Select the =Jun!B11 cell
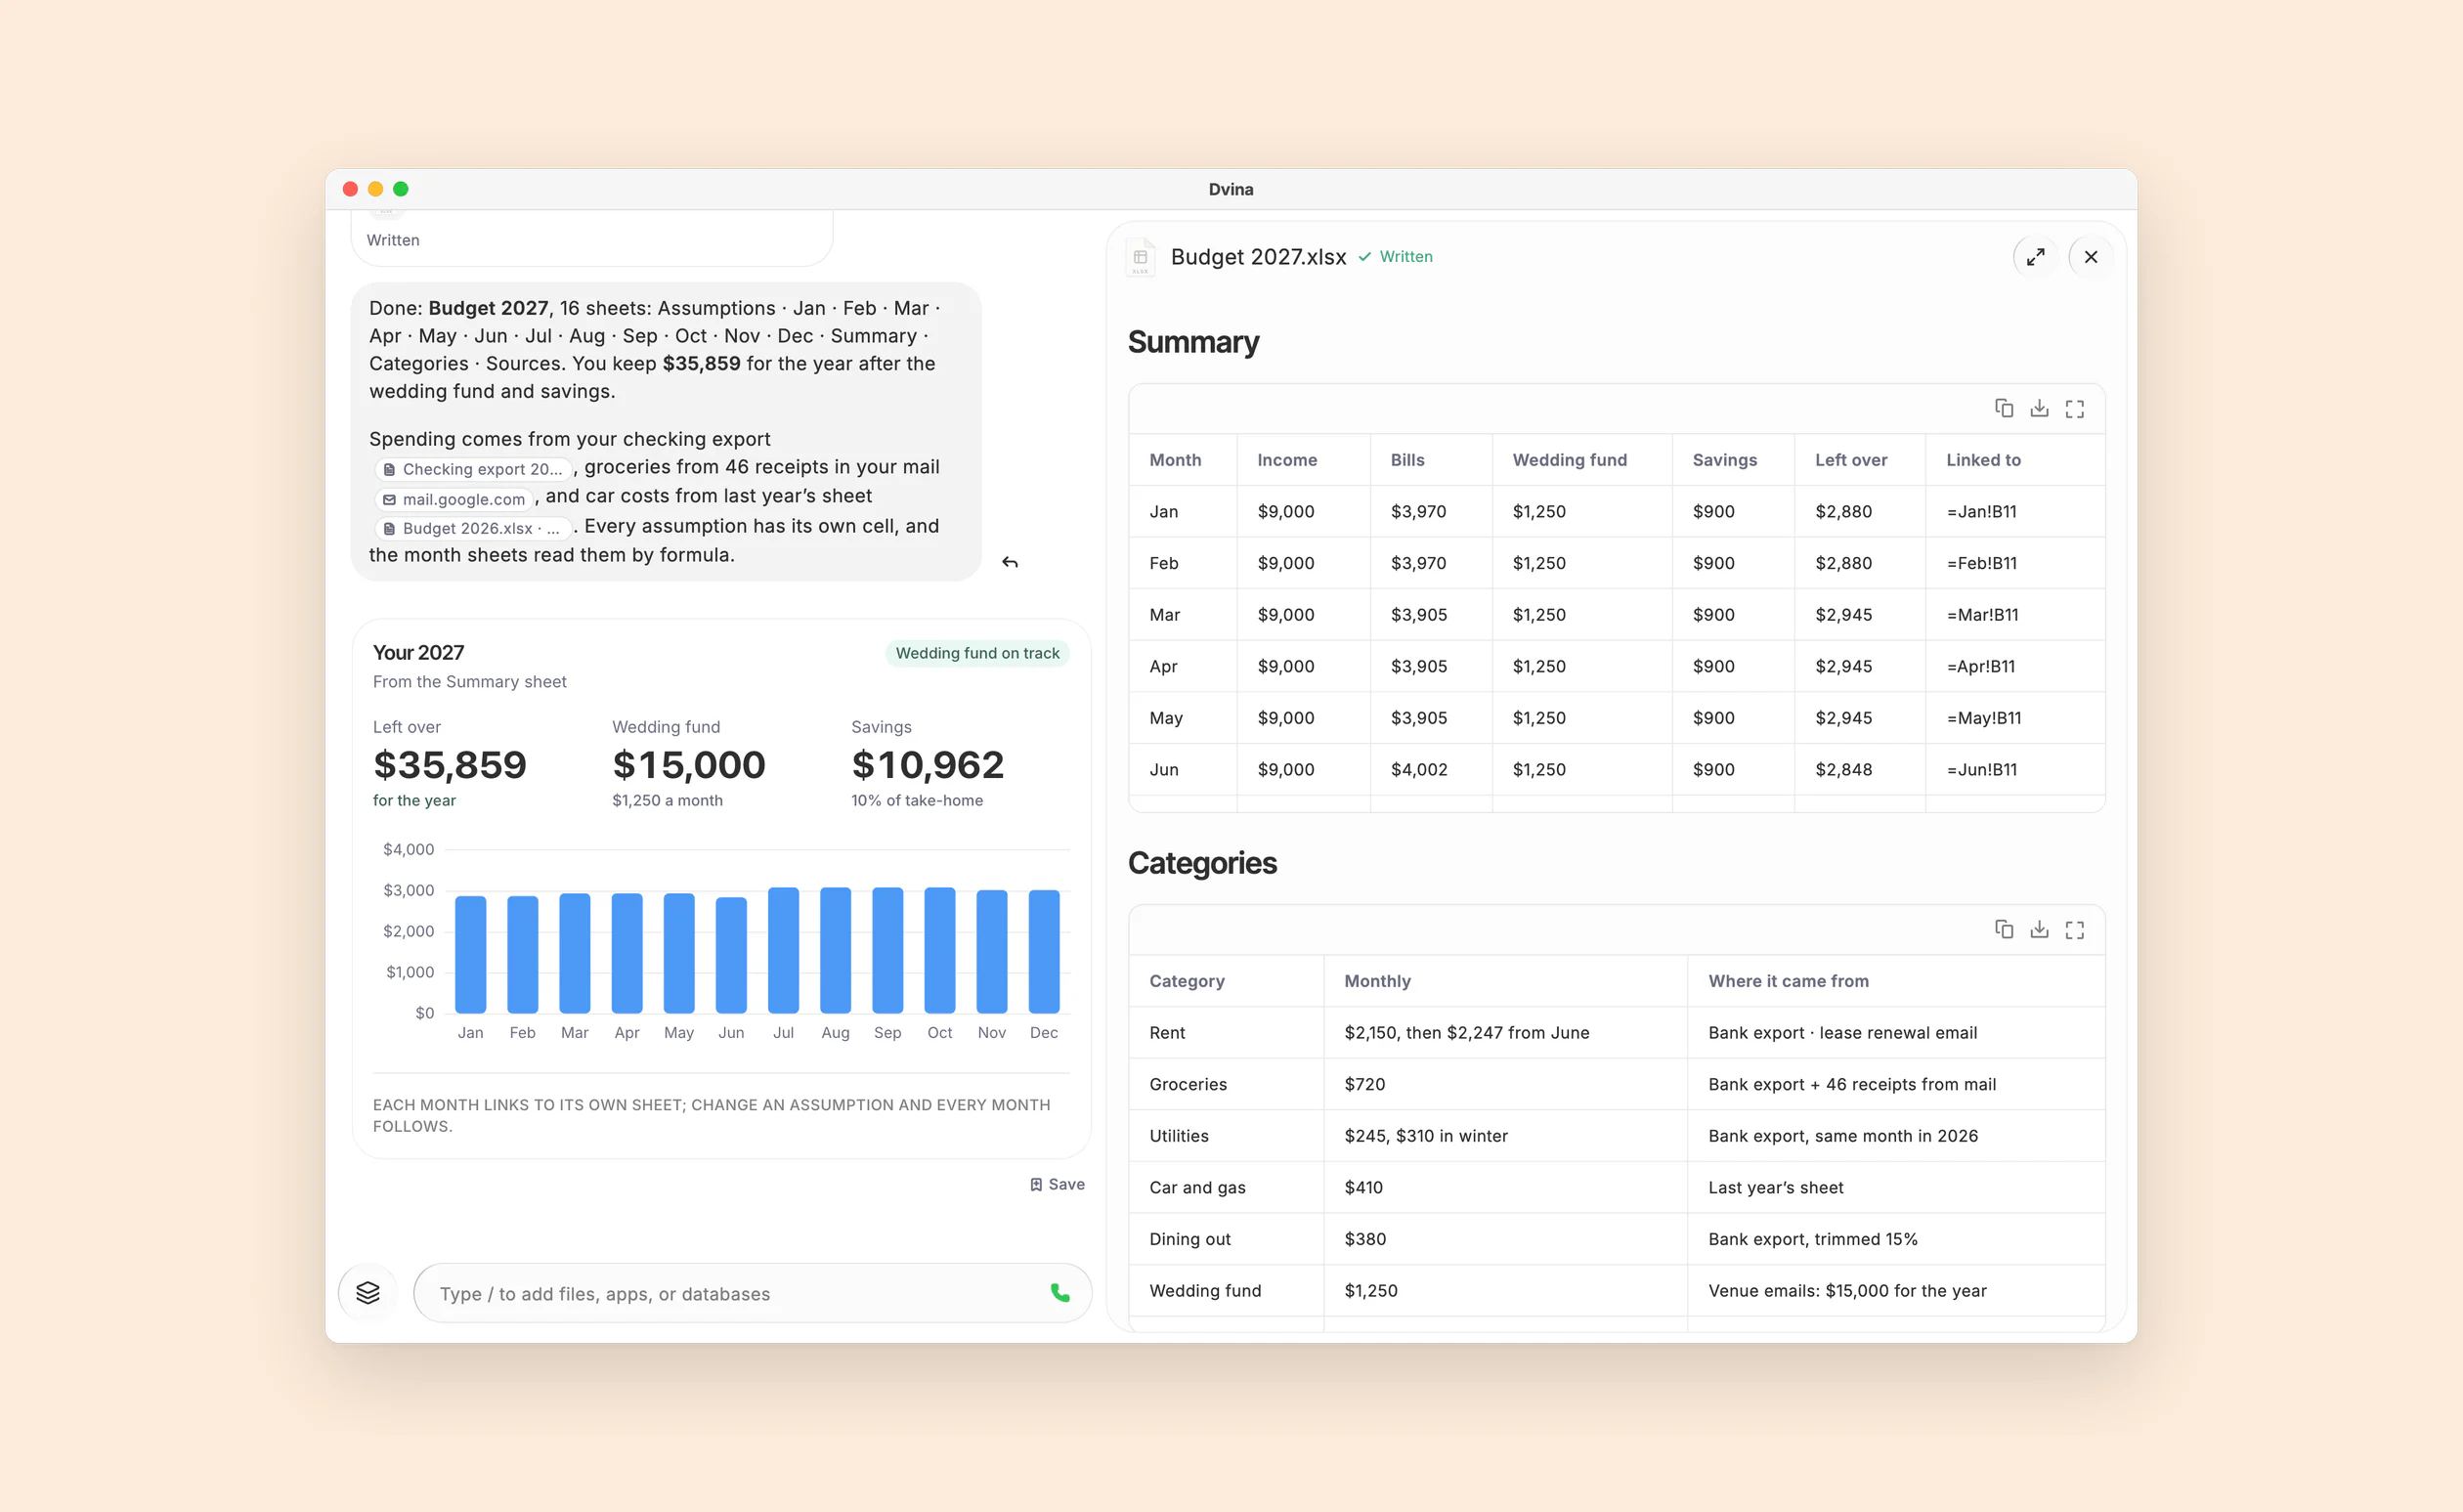This screenshot has height=1512, width=2463. [2015, 769]
